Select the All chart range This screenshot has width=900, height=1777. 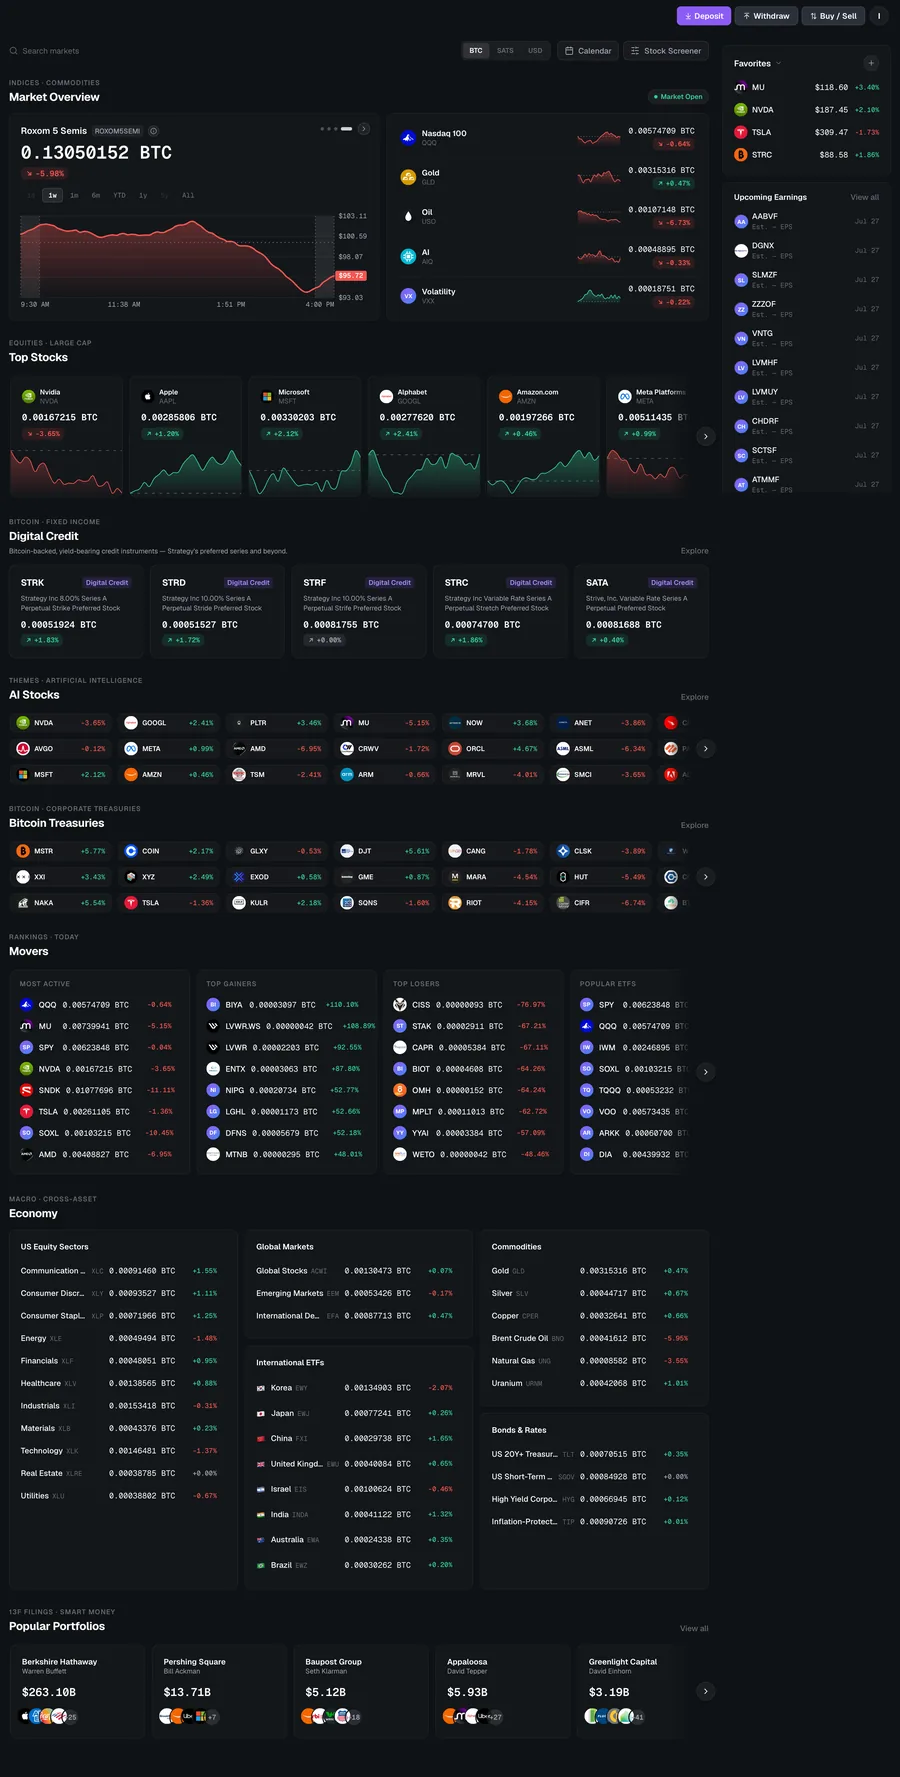(x=188, y=196)
